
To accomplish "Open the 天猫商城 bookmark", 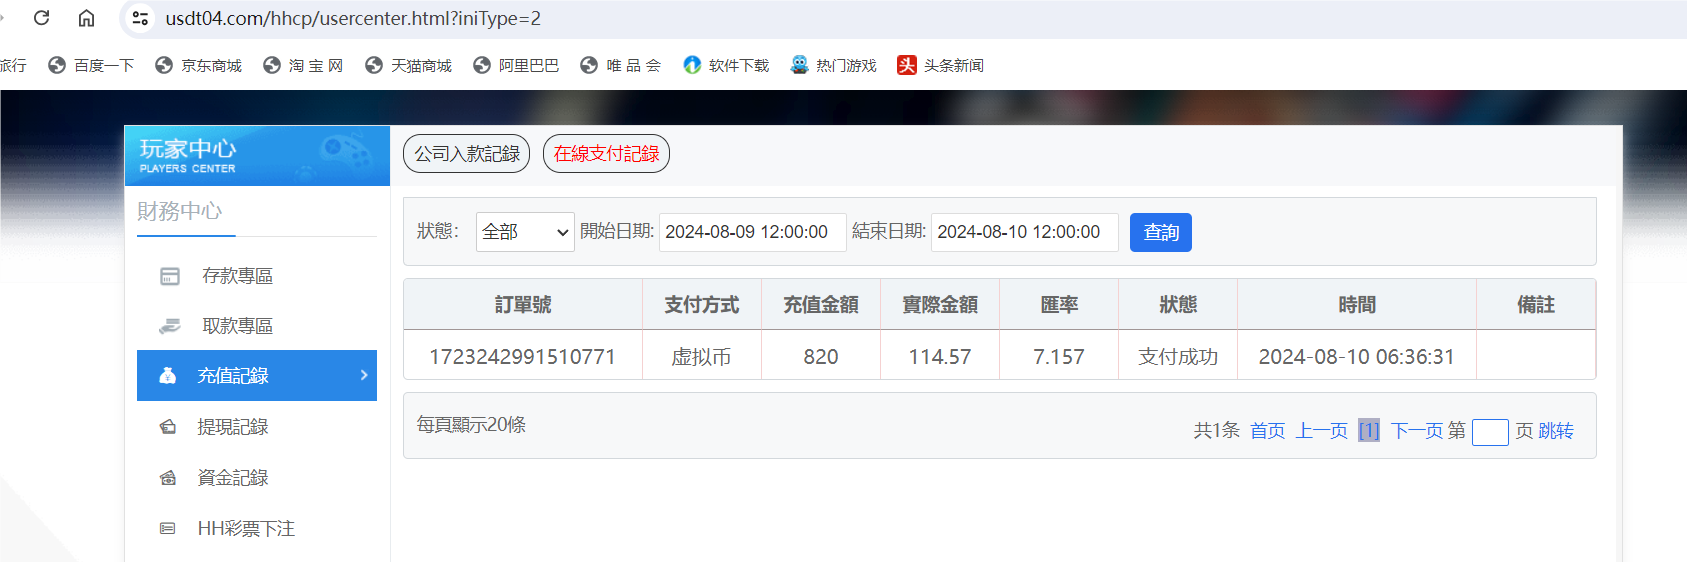I will pyautogui.click(x=408, y=65).
